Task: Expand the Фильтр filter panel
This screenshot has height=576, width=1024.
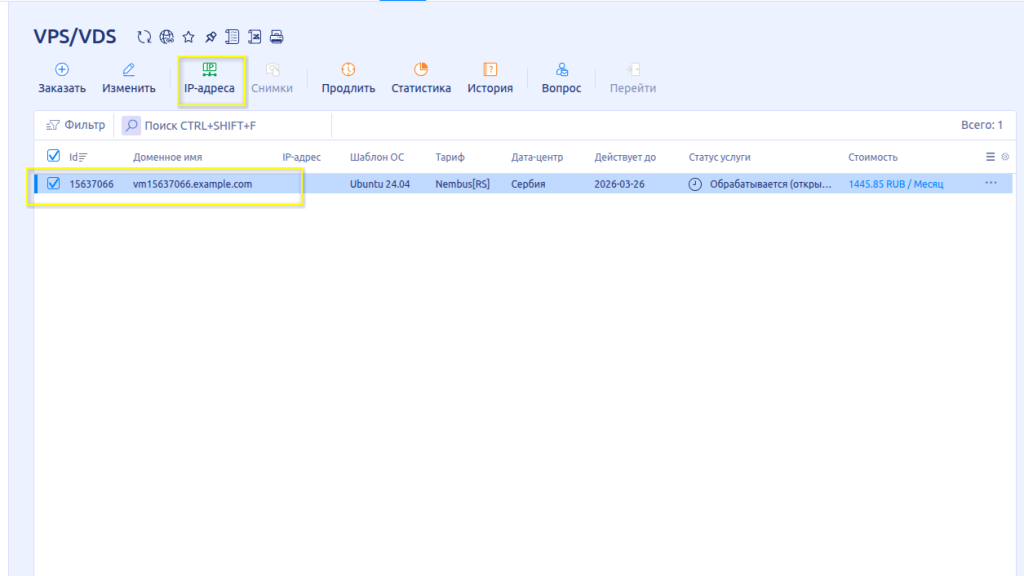Action: 76,126
